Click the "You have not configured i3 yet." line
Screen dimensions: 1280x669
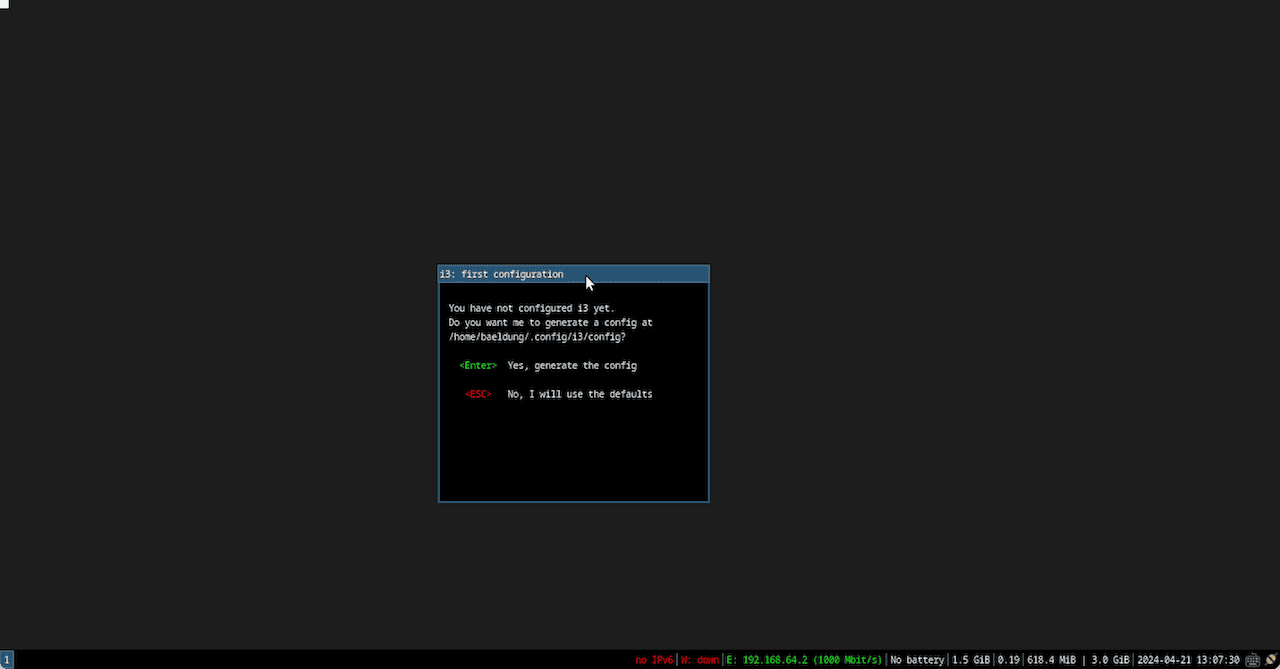[x=532, y=308]
